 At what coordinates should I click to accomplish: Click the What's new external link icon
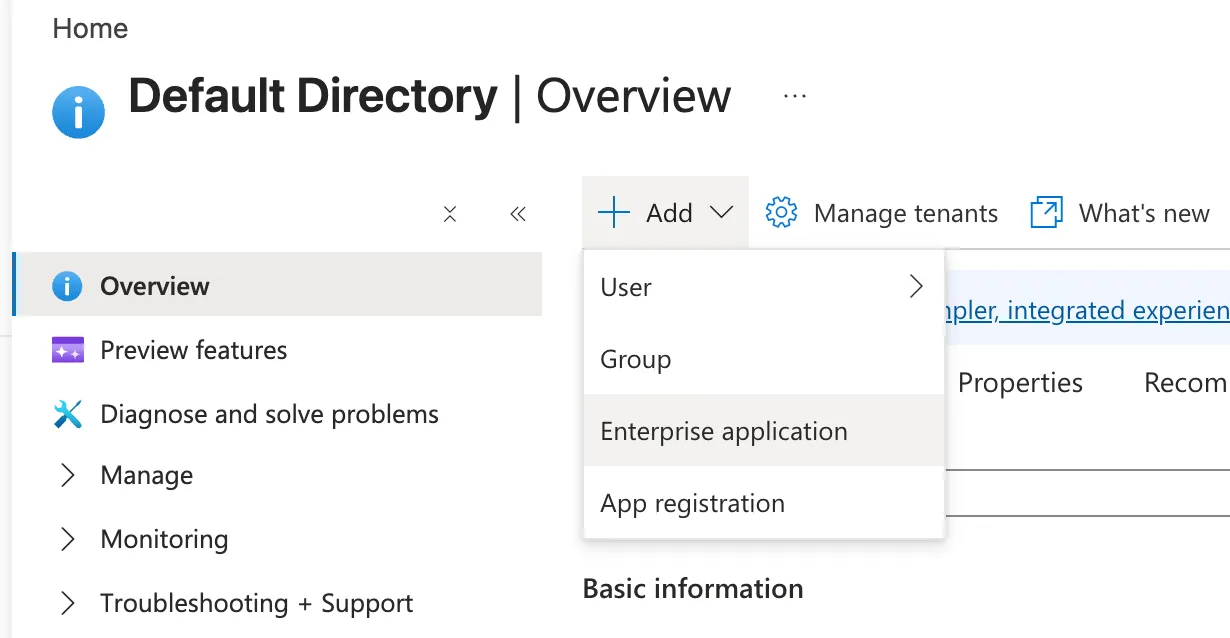coord(1046,213)
